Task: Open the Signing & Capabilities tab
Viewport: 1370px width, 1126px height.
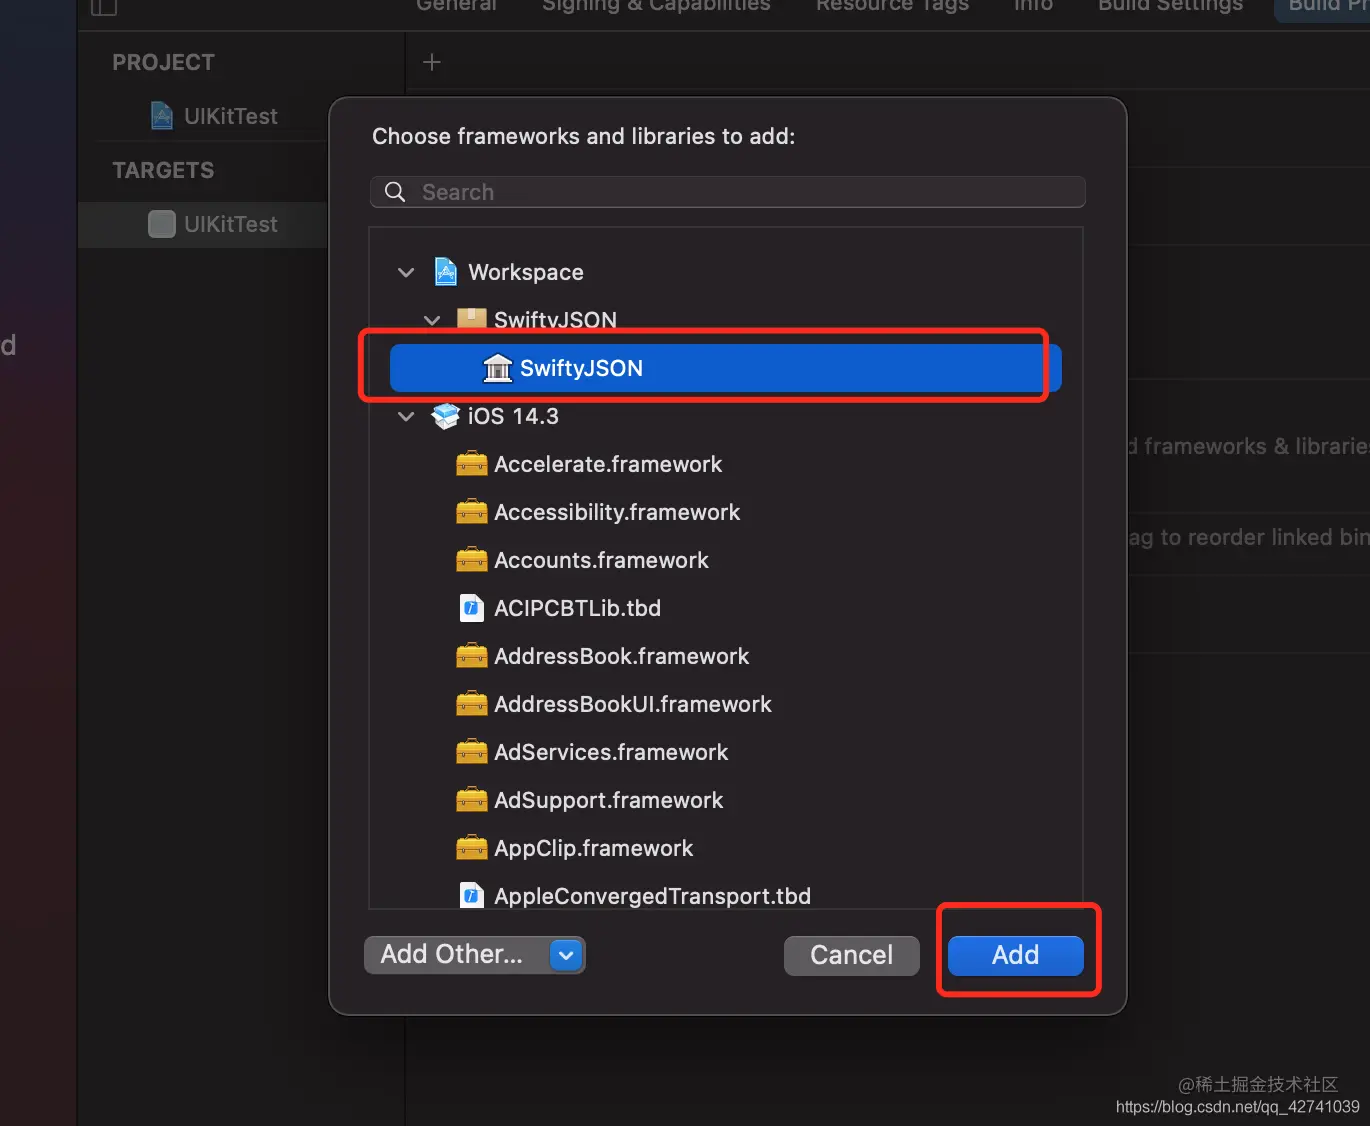Action: pos(656,6)
